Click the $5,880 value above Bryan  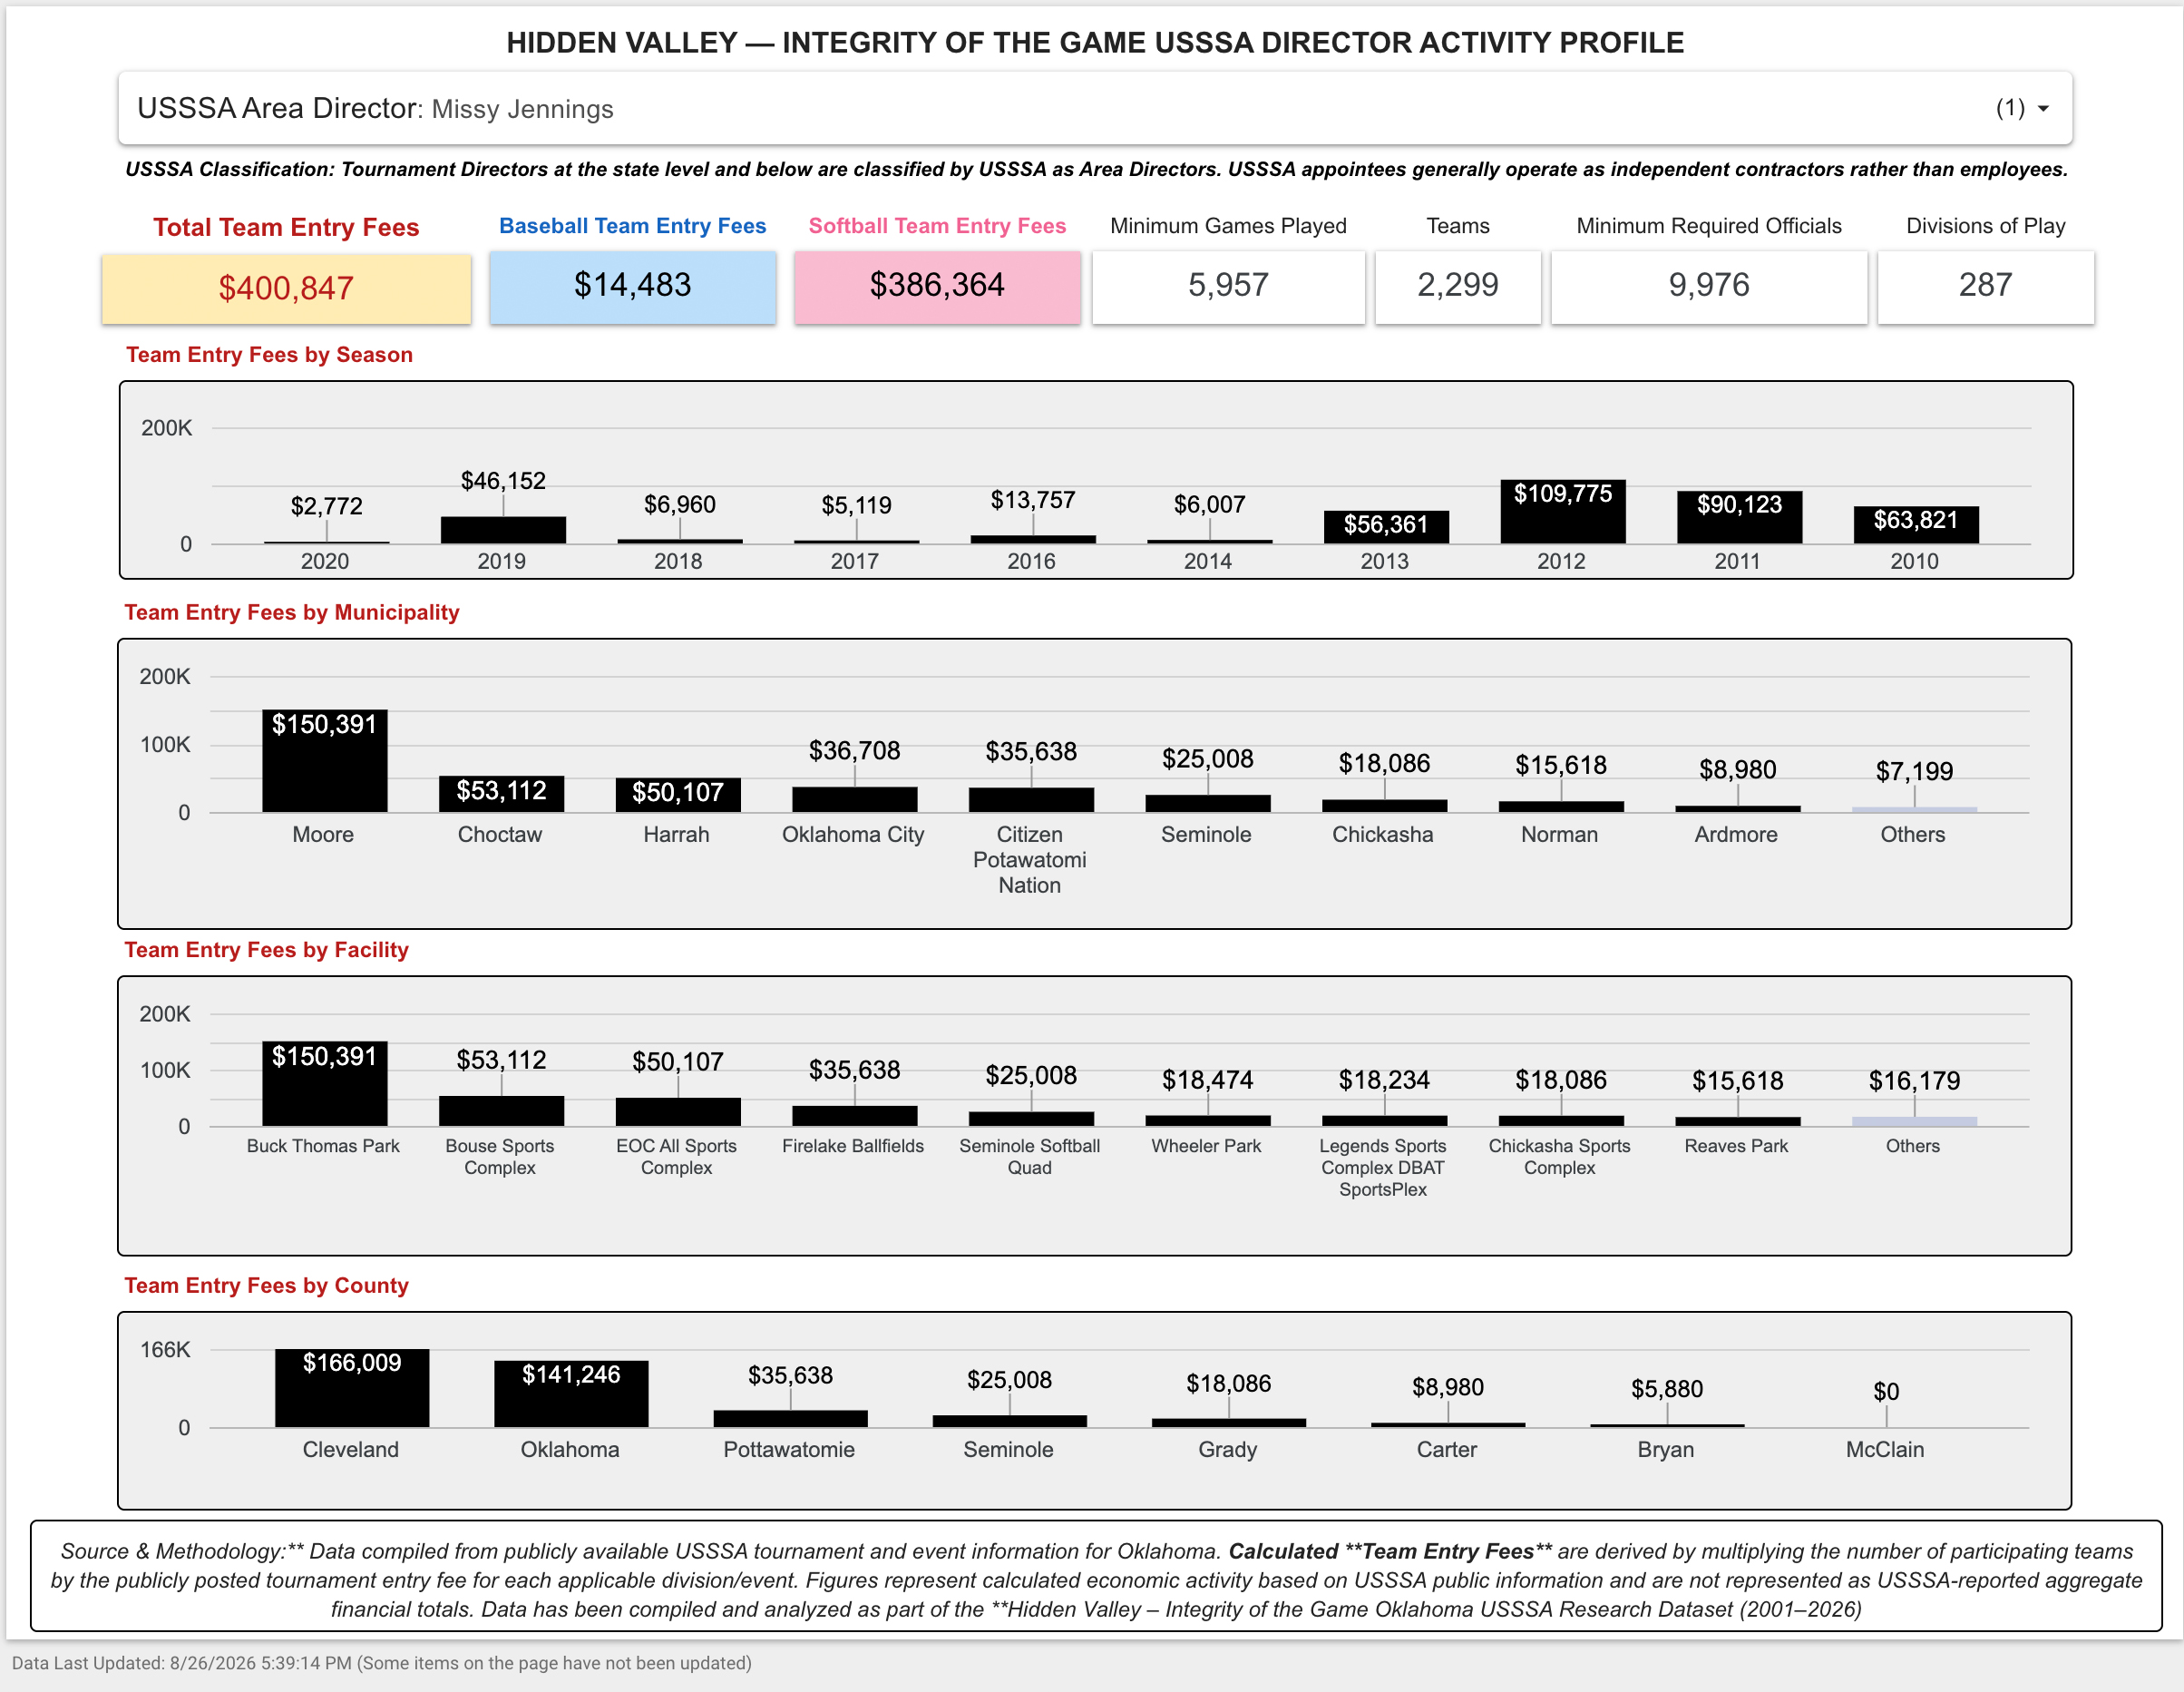point(1667,1389)
